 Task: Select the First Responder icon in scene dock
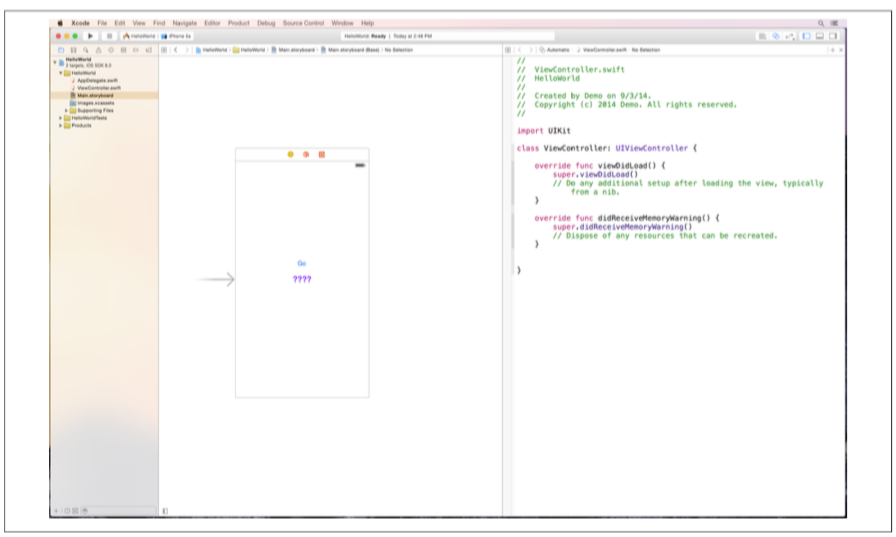[305, 154]
